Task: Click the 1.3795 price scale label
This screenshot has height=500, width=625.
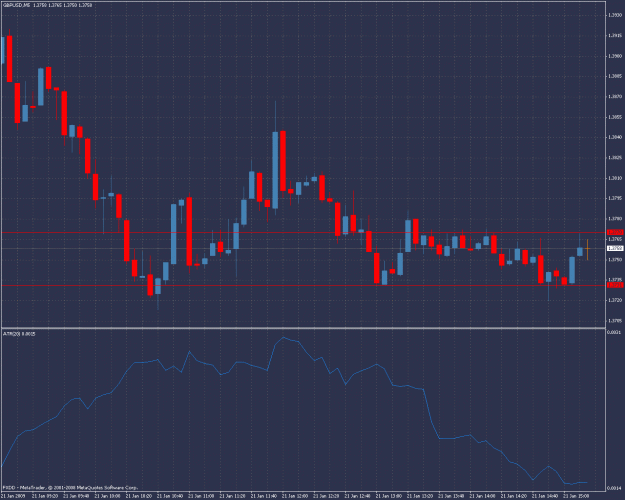Action: pos(615,198)
